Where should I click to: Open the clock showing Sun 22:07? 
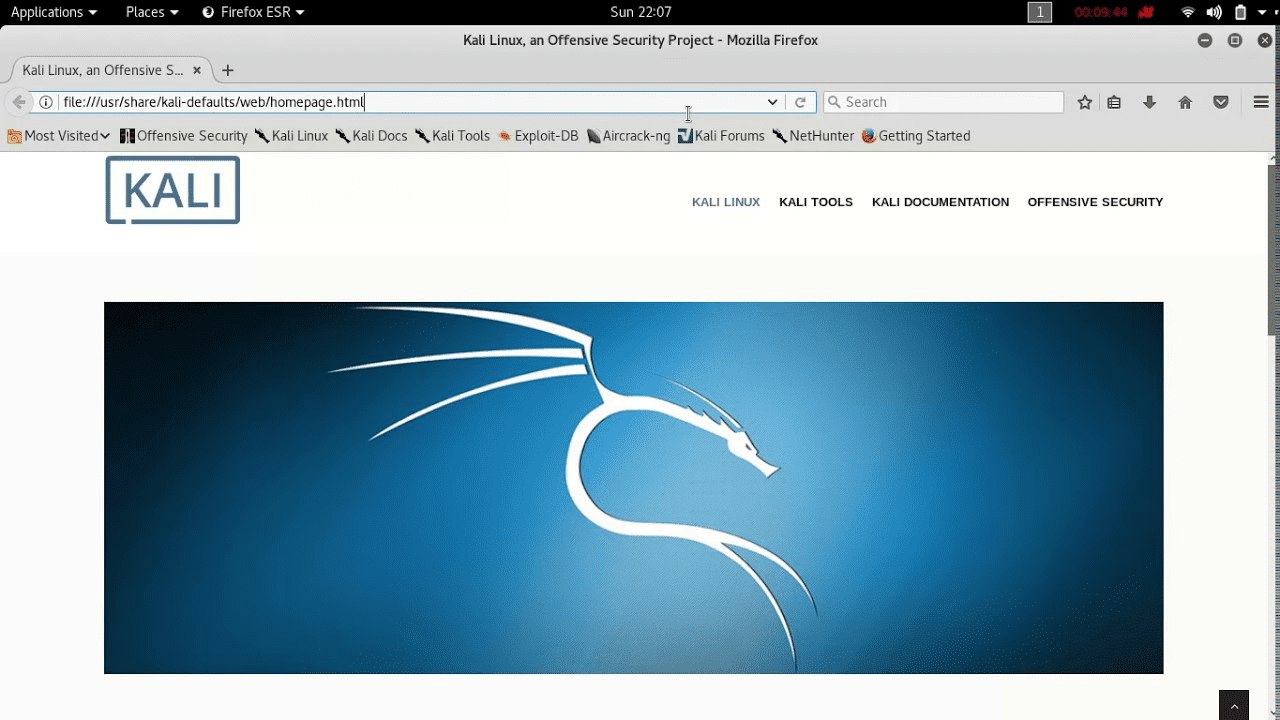coord(640,12)
